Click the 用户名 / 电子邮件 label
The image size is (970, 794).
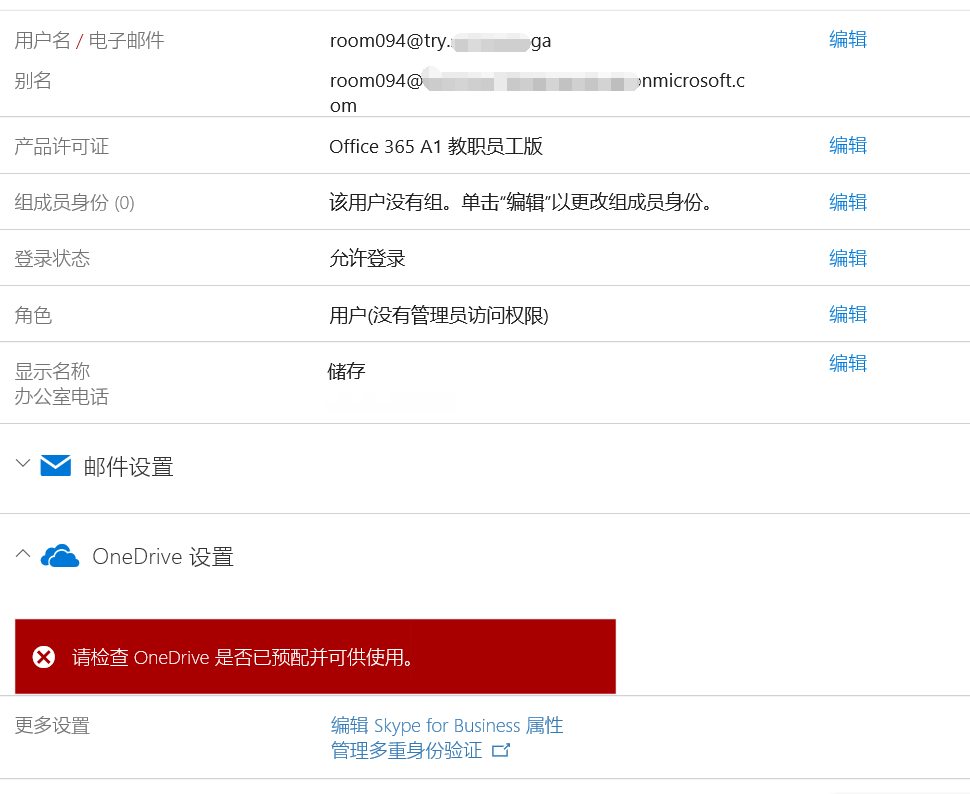[90, 41]
